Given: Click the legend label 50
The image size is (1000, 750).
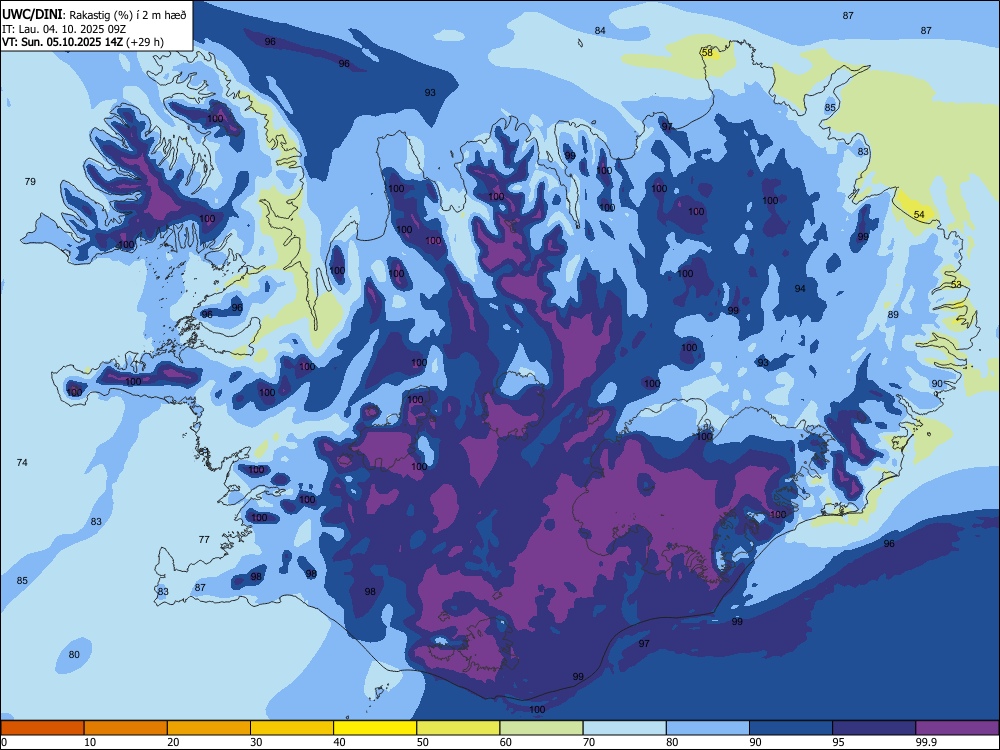Looking at the screenshot, I should (x=423, y=742).
